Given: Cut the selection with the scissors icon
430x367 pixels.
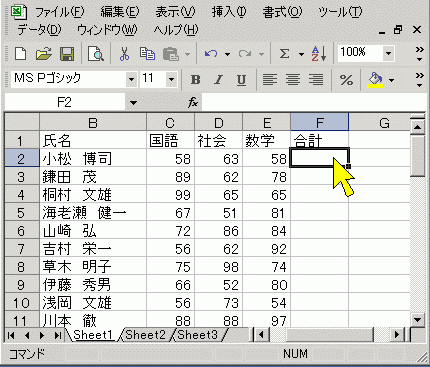Looking at the screenshot, I should tap(124, 54).
